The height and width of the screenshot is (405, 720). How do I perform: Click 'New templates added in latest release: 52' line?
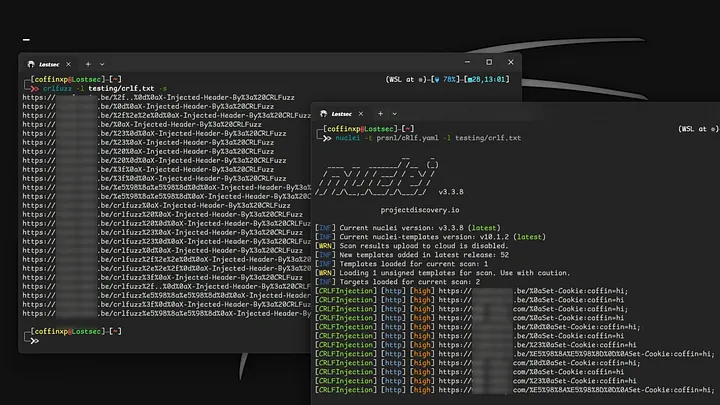click(412, 255)
